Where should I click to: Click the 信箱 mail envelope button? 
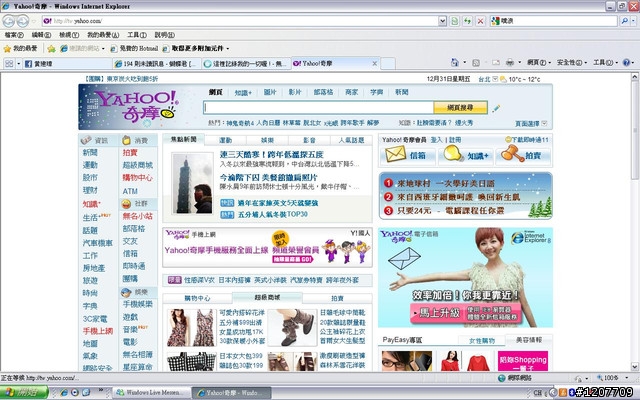coord(407,156)
